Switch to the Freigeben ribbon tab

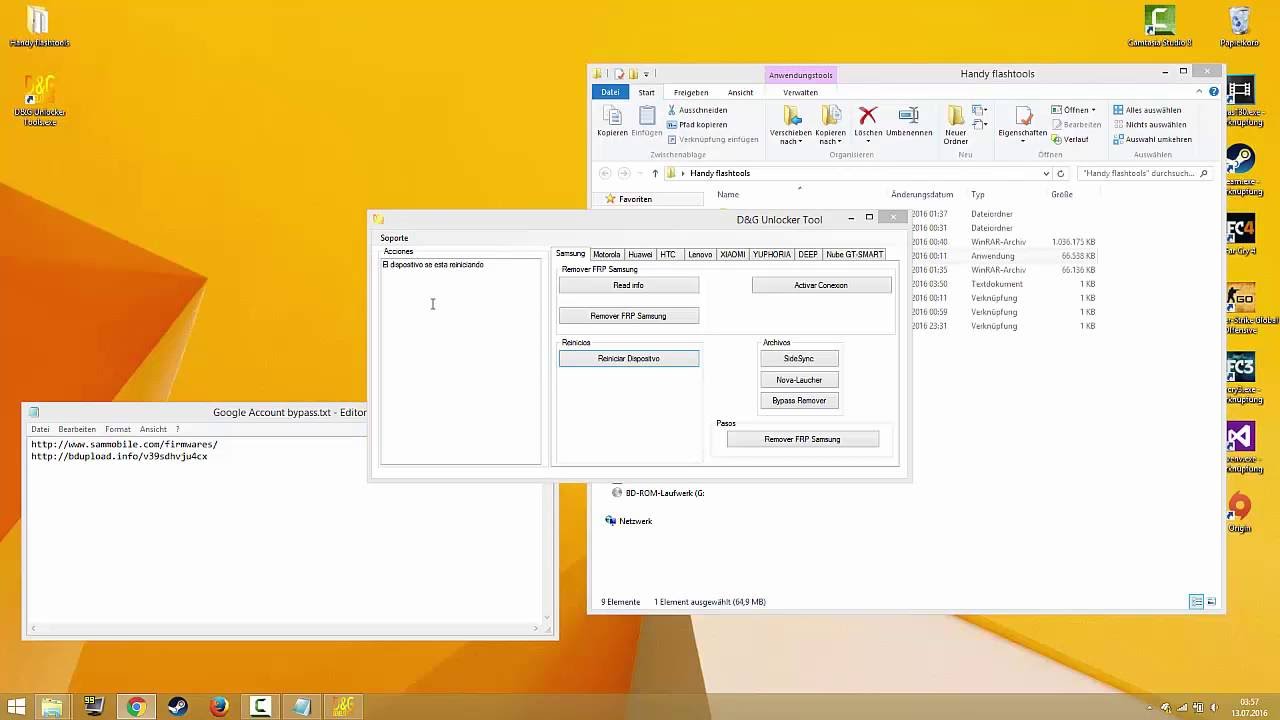pos(691,92)
